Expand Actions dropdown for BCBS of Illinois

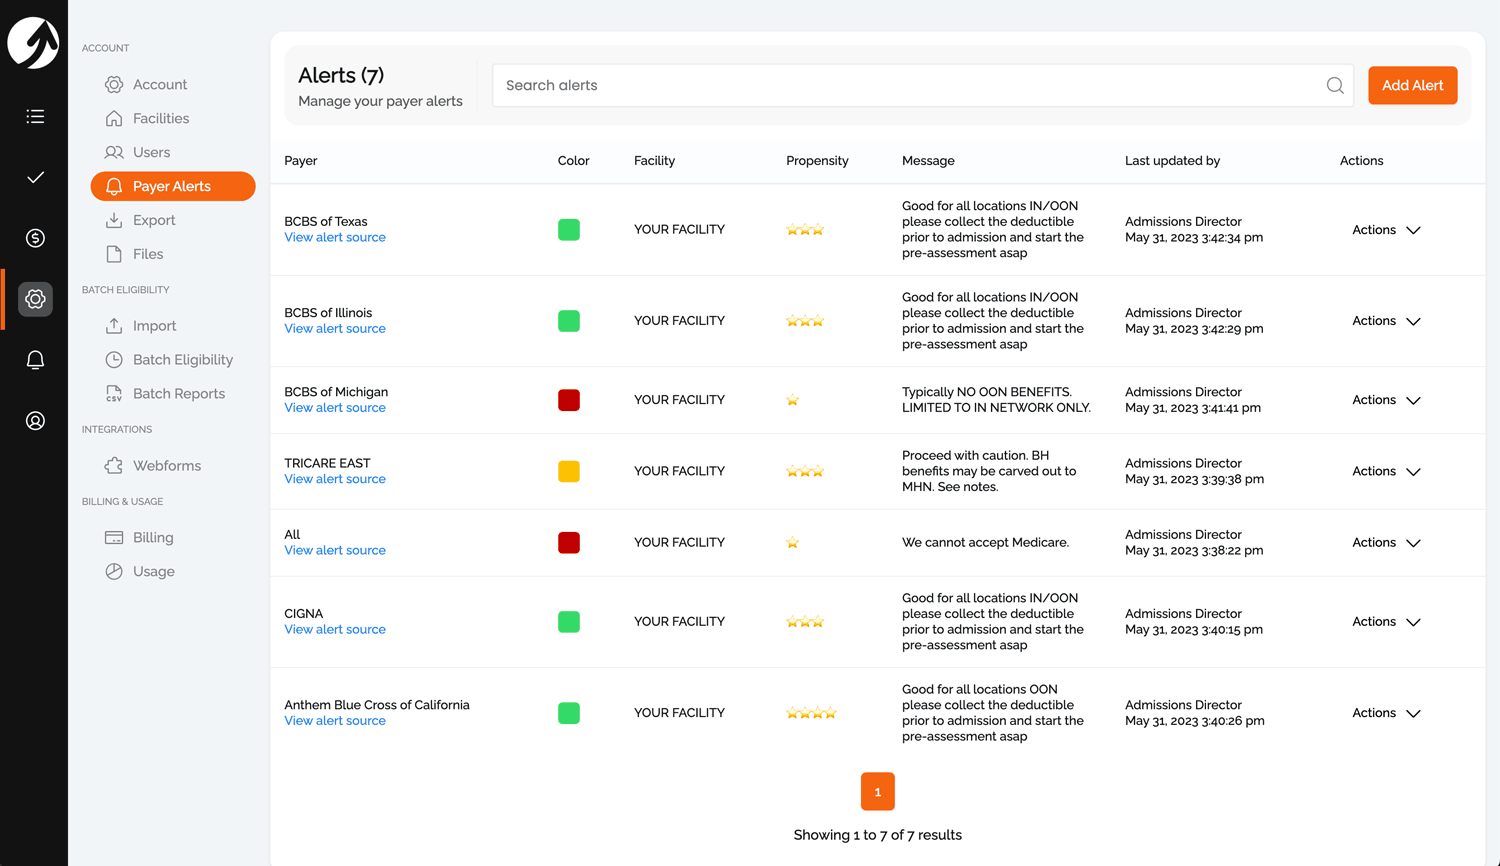[1386, 321]
